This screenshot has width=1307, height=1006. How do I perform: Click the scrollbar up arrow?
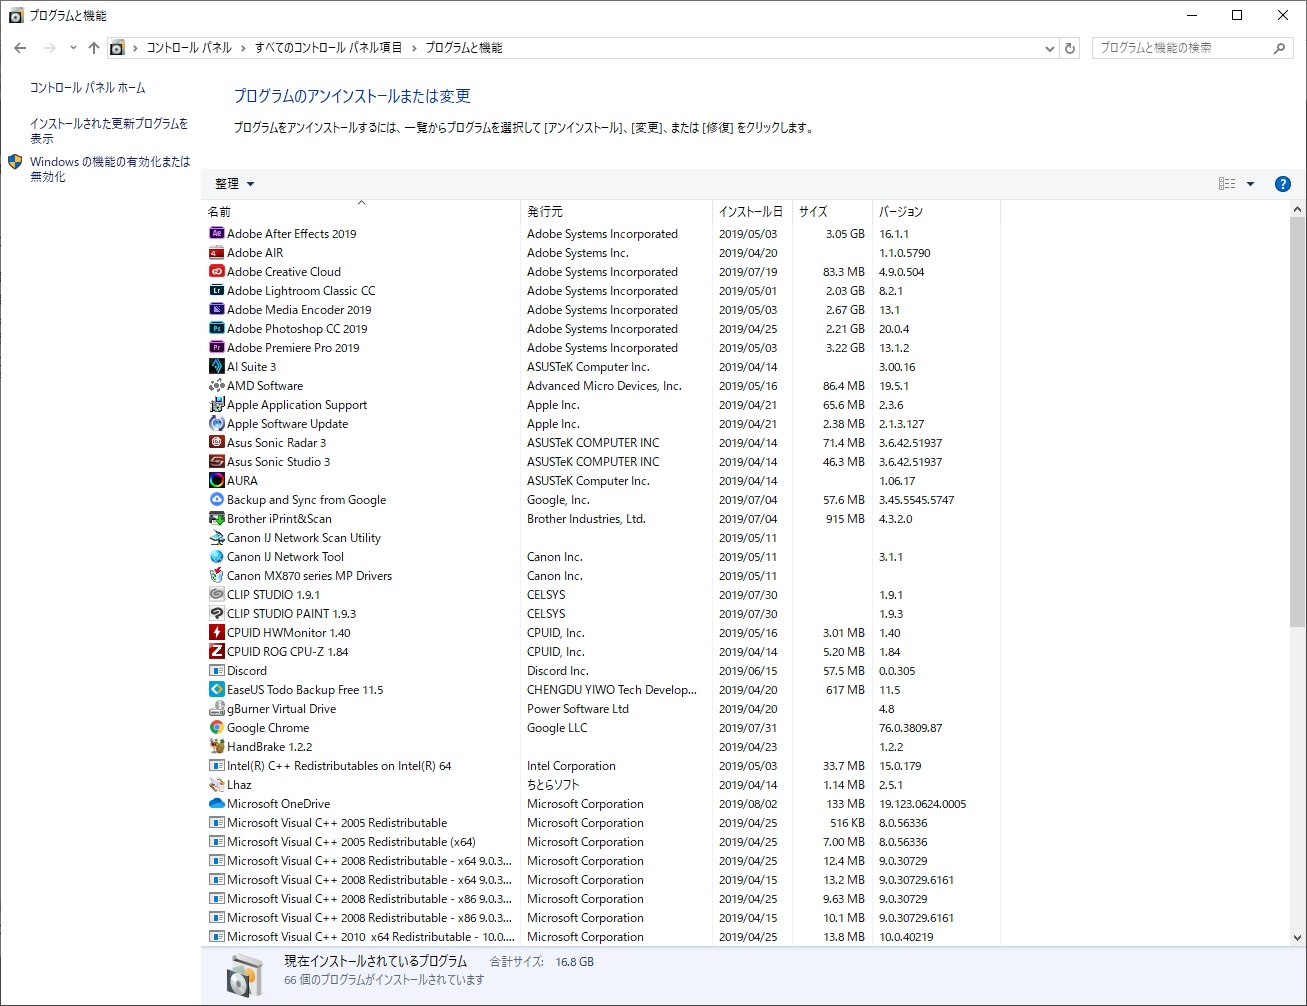(x=1298, y=210)
